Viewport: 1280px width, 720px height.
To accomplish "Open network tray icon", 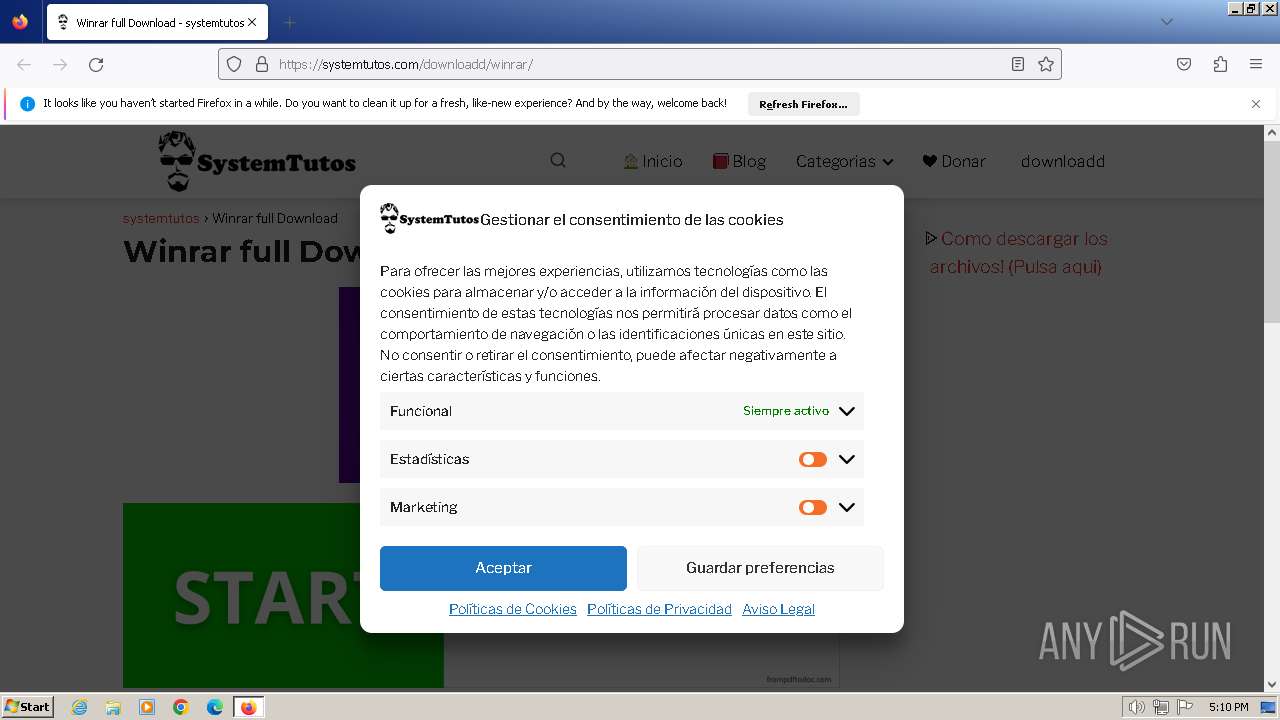I will [x=1161, y=707].
